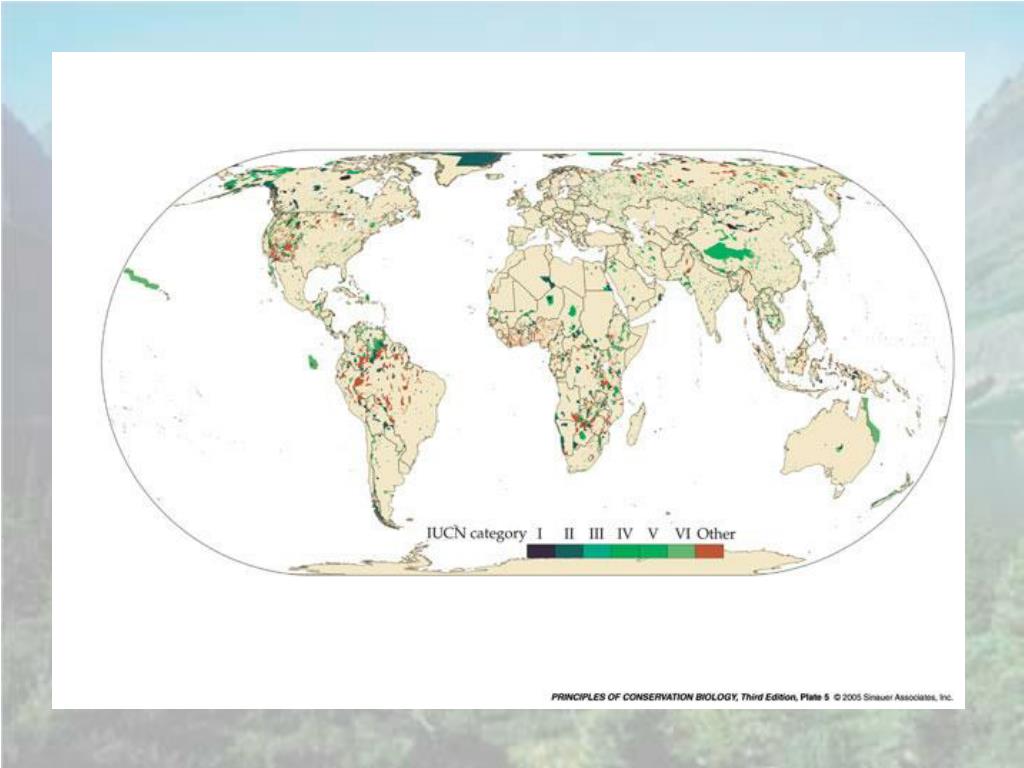Click the category IV green legend swatch

[625, 551]
